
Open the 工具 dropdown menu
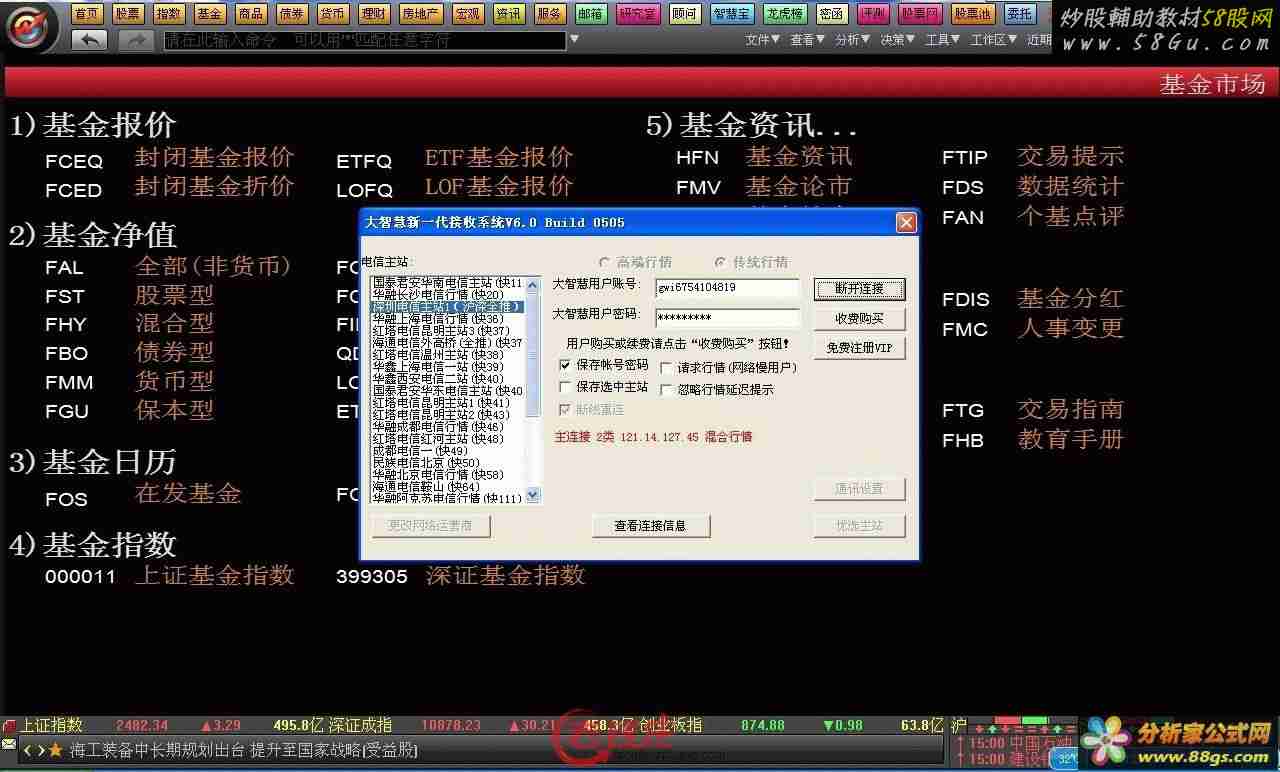coord(943,40)
